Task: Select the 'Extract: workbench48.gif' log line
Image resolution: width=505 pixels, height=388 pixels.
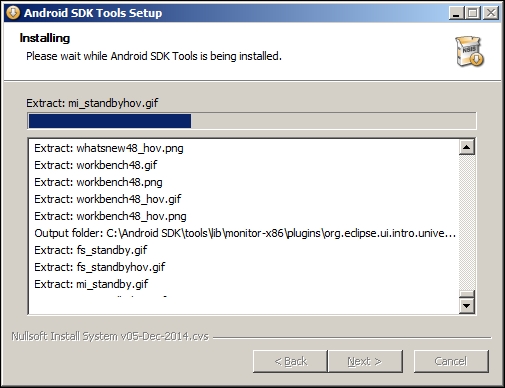Action: pyautogui.click(x=96, y=165)
